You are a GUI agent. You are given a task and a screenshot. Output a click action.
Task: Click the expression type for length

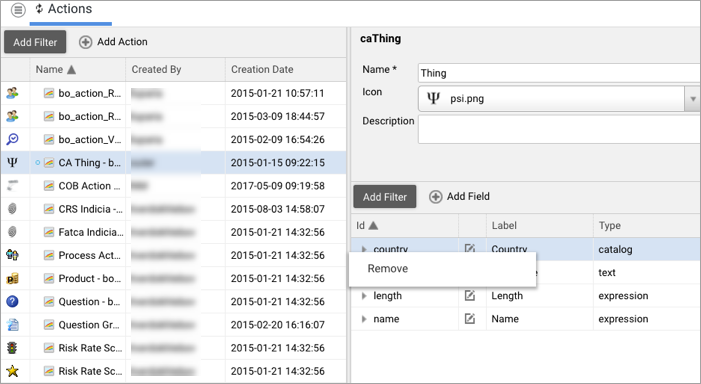623,296
